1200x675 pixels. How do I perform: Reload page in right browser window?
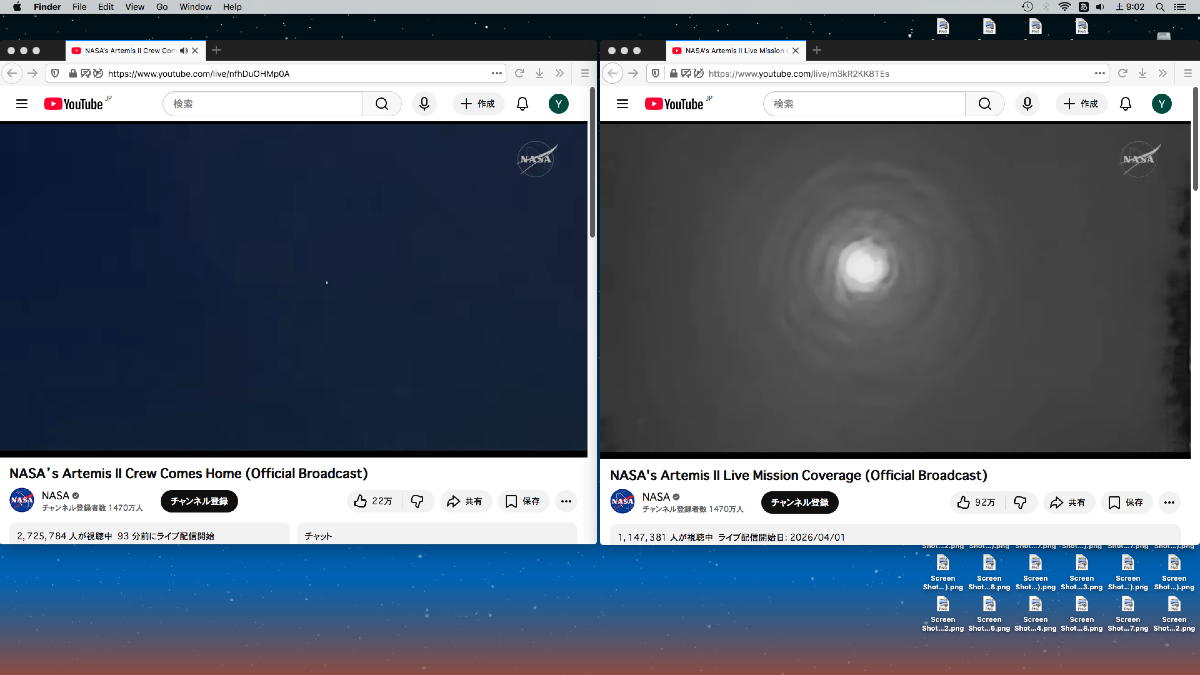pyautogui.click(x=1122, y=73)
